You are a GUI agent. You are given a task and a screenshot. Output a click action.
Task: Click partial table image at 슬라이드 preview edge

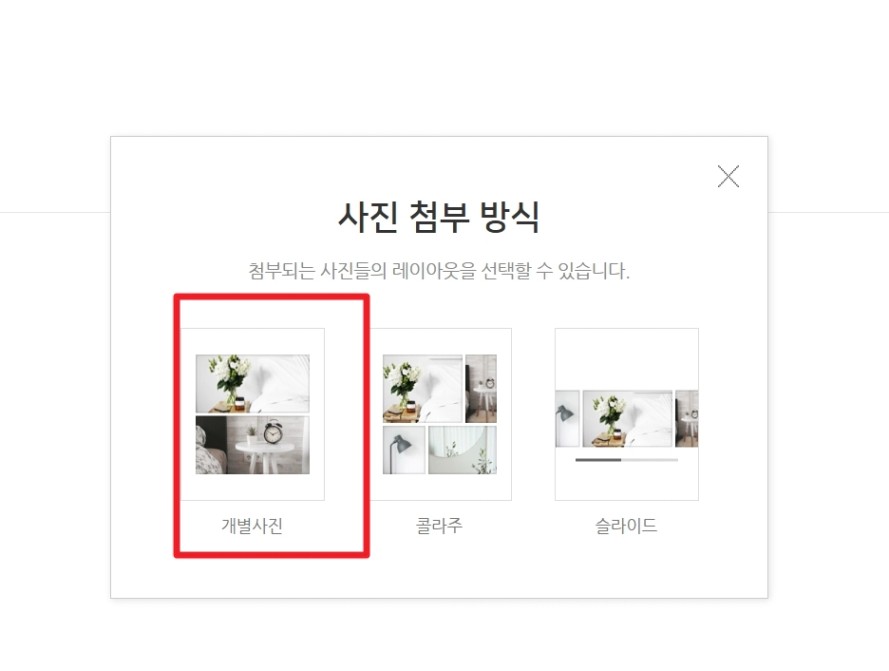[687, 419]
